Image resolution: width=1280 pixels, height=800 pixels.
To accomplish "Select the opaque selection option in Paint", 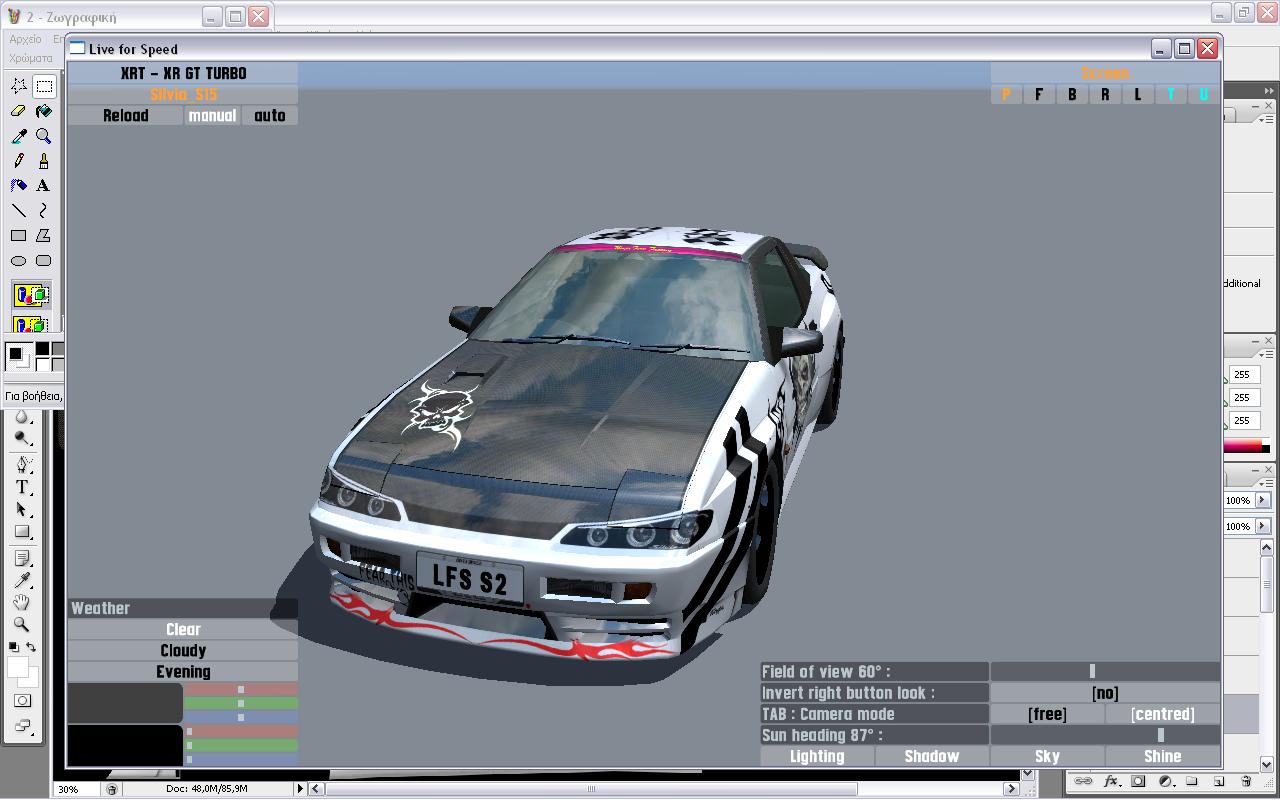I will pyautogui.click(x=32, y=295).
